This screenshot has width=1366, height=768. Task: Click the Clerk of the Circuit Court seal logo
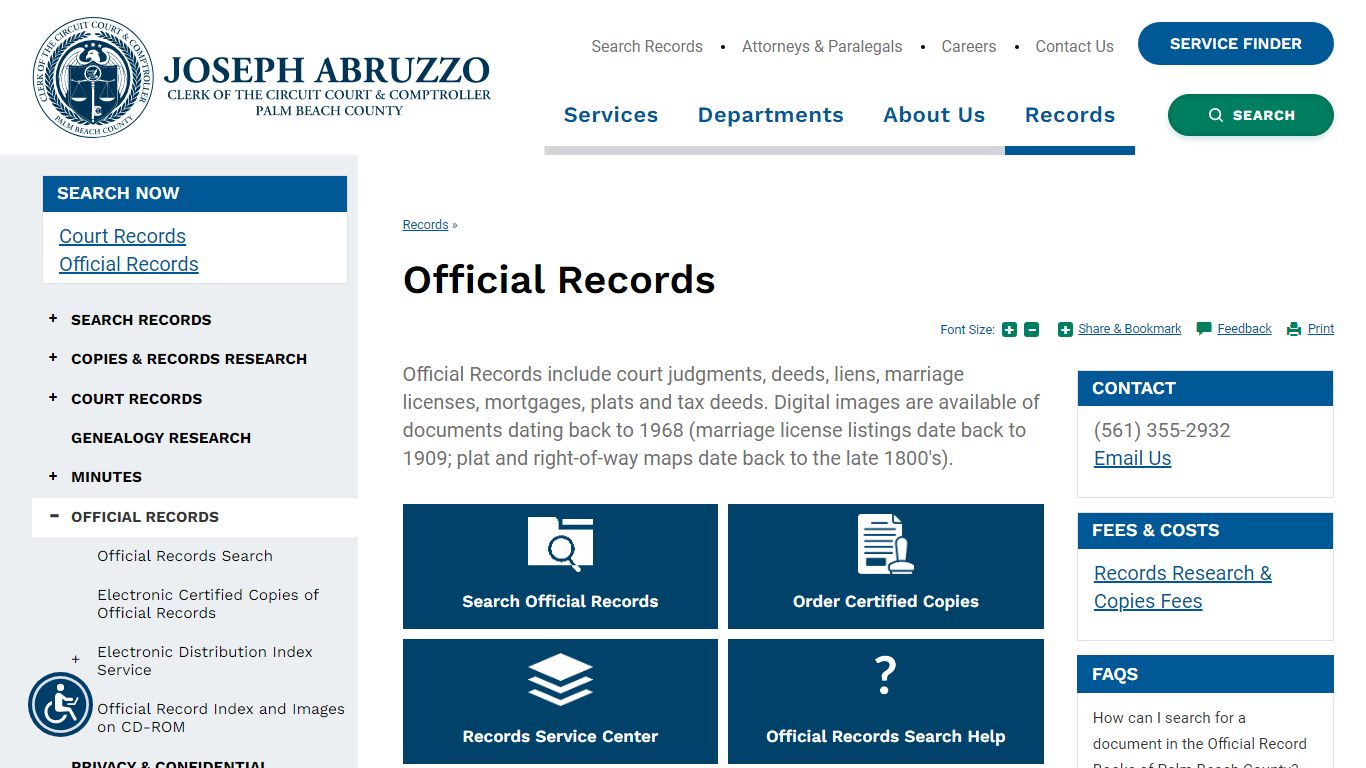point(93,77)
